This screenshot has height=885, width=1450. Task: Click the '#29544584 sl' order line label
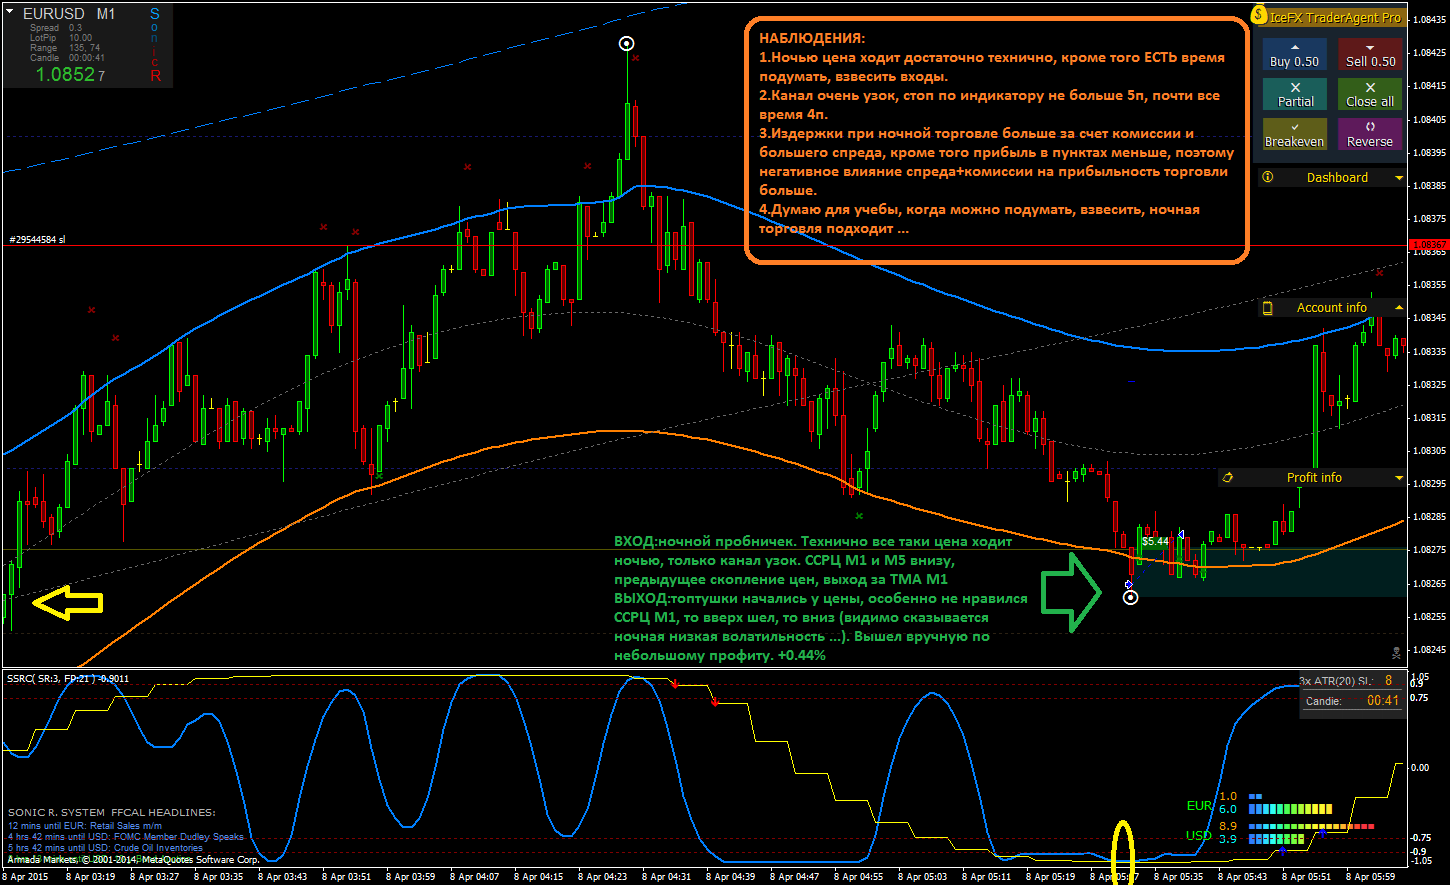(37, 239)
